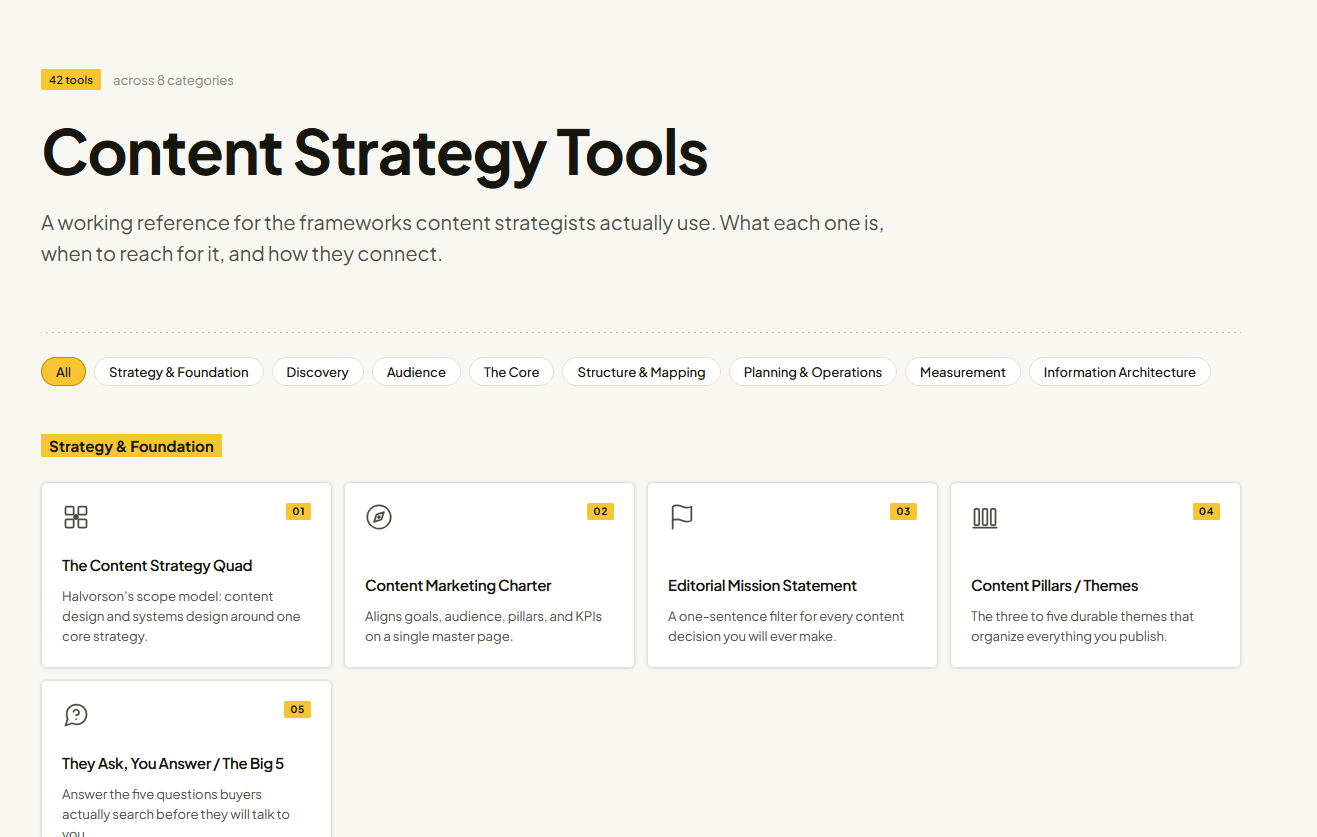Screen dimensions: 1317x837
Task: Filter by Strategy & Foundation chip
Action: [x=179, y=372]
